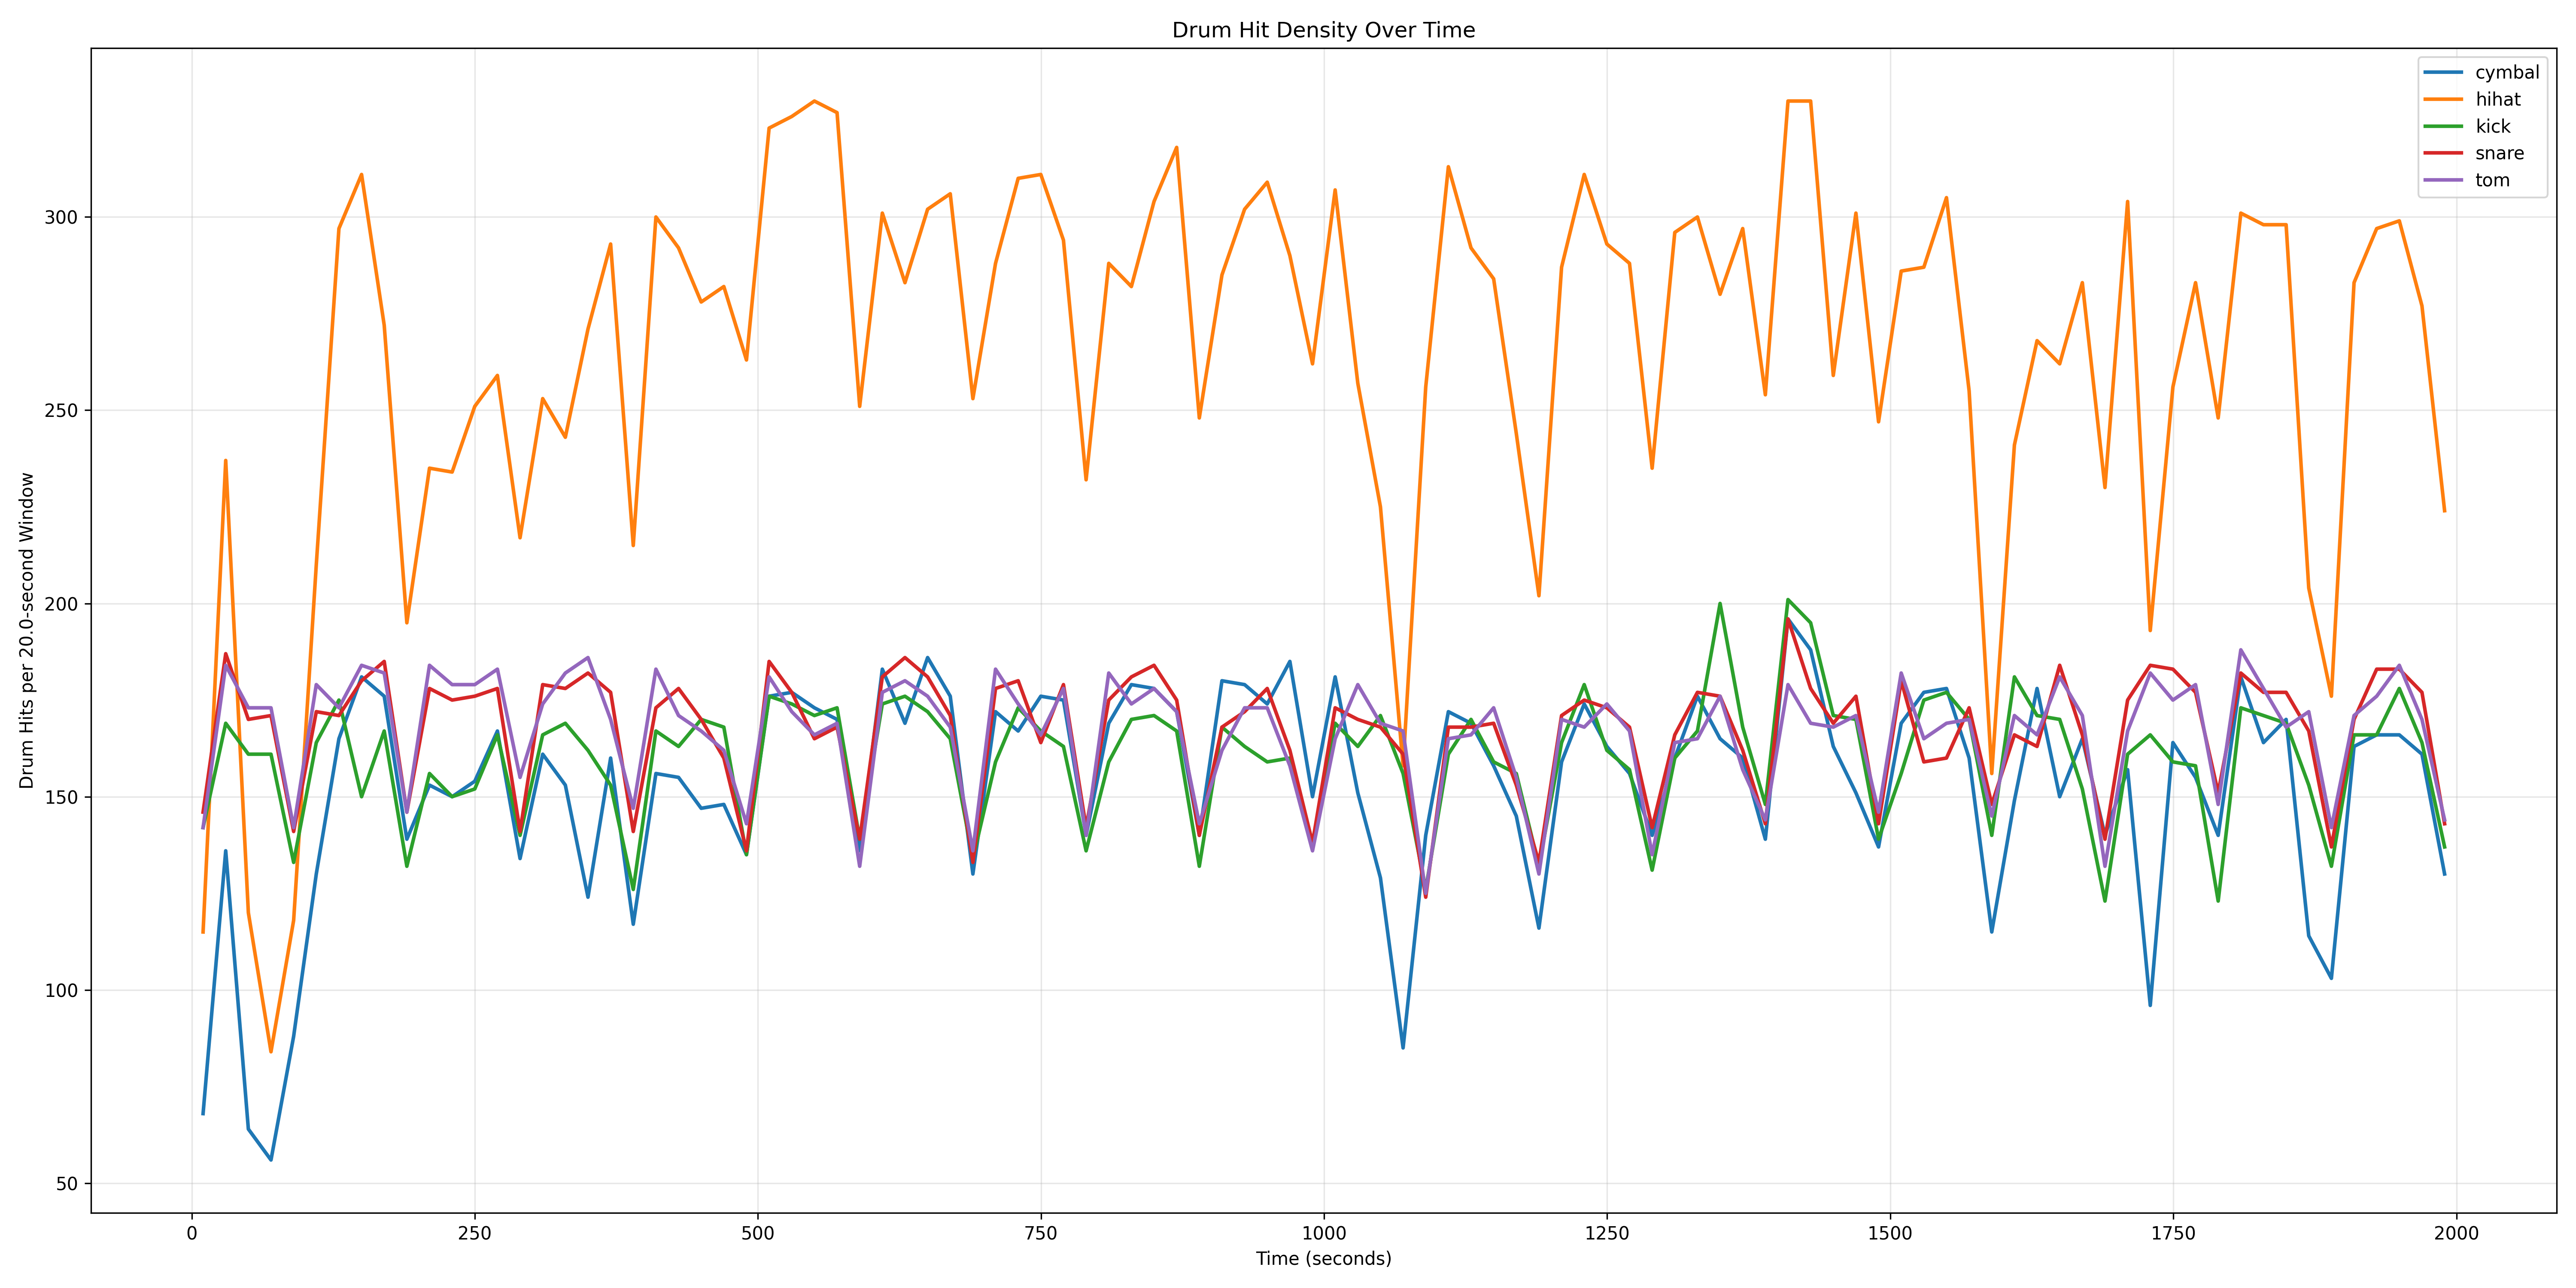This screenshot has height=1288, width=2576.
Task: Click the red snare legend line swatch
Action: tap(2443, 153)
